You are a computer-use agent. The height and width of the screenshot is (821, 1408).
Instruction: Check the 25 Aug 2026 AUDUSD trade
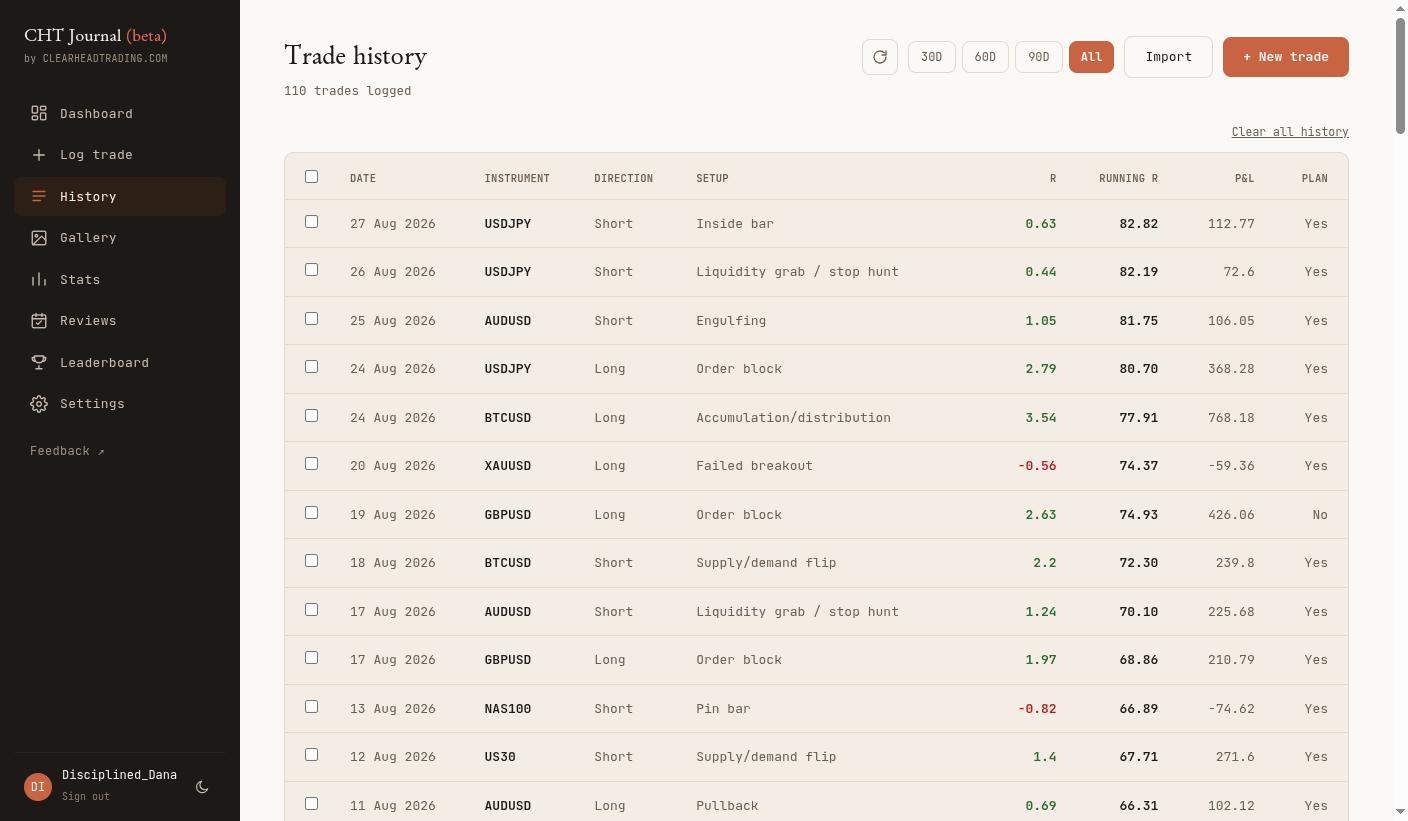coord(311,318)
